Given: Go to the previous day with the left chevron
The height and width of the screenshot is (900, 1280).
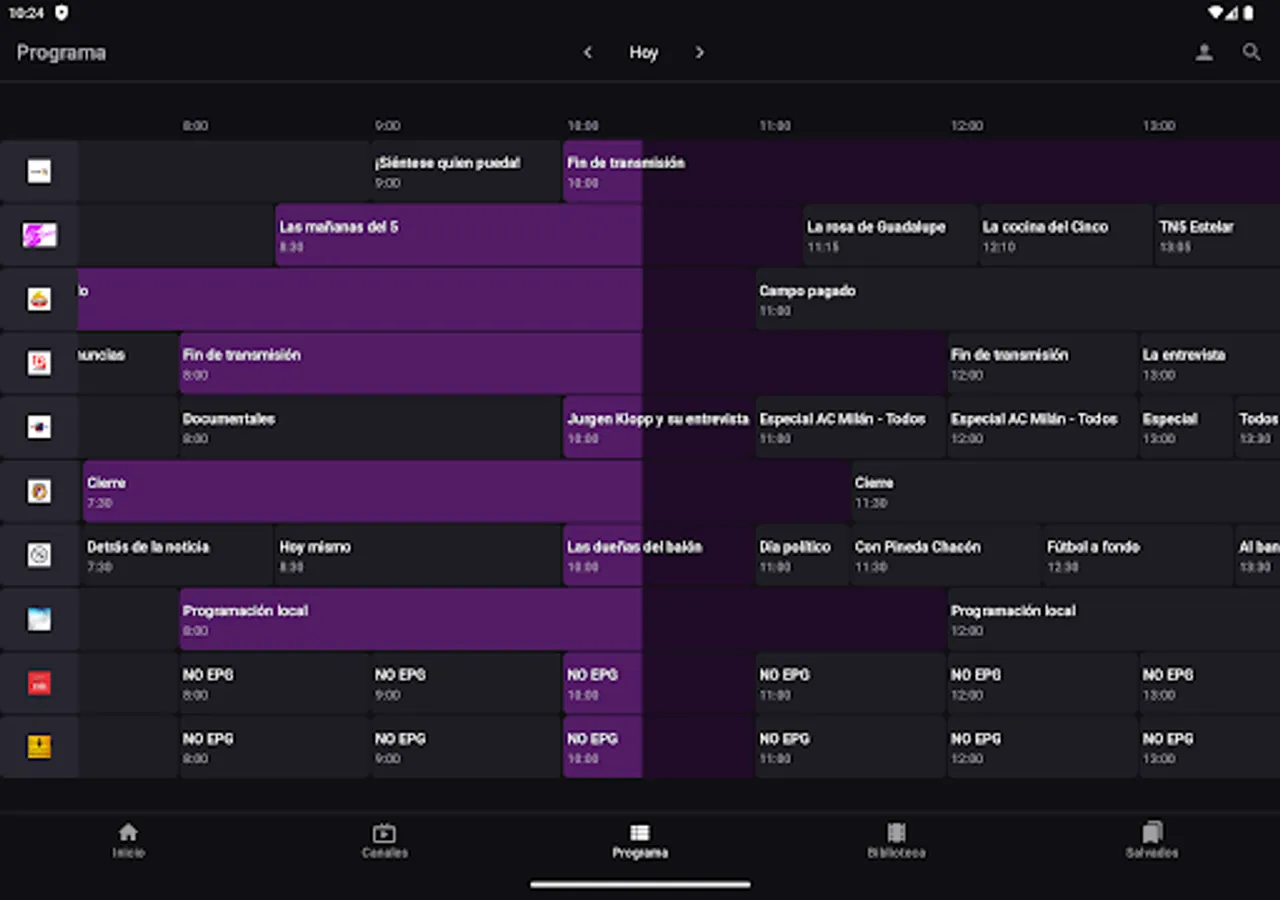Looking at the screenshot, I should tap(588, 52).
